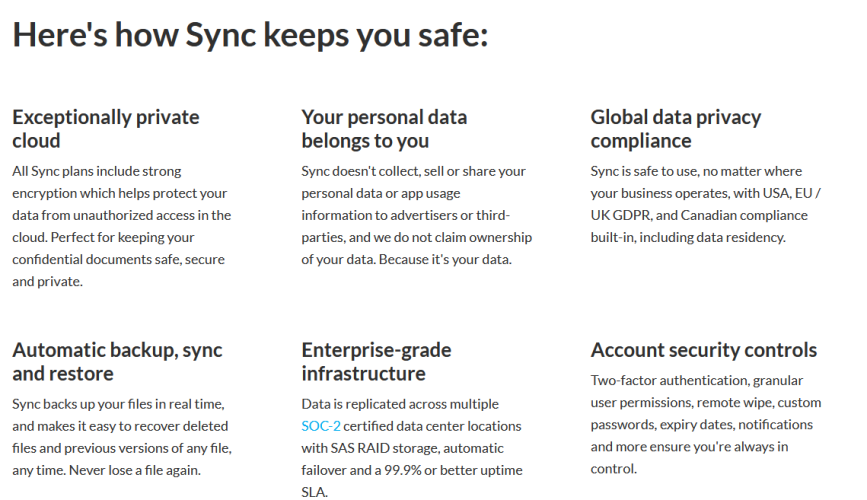
Task: Select the 'Enterprise-grade infrastructure' heading
Action: (x=376, y=362)
